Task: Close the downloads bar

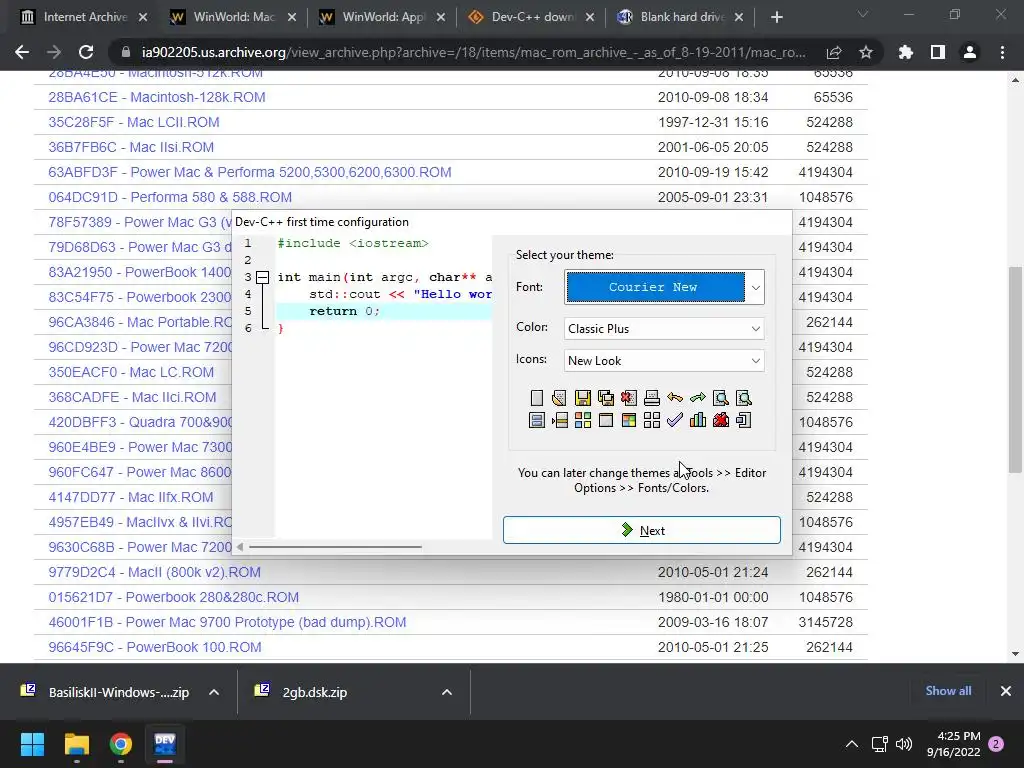Action: pyautogui.click(x=1006, y=691)
